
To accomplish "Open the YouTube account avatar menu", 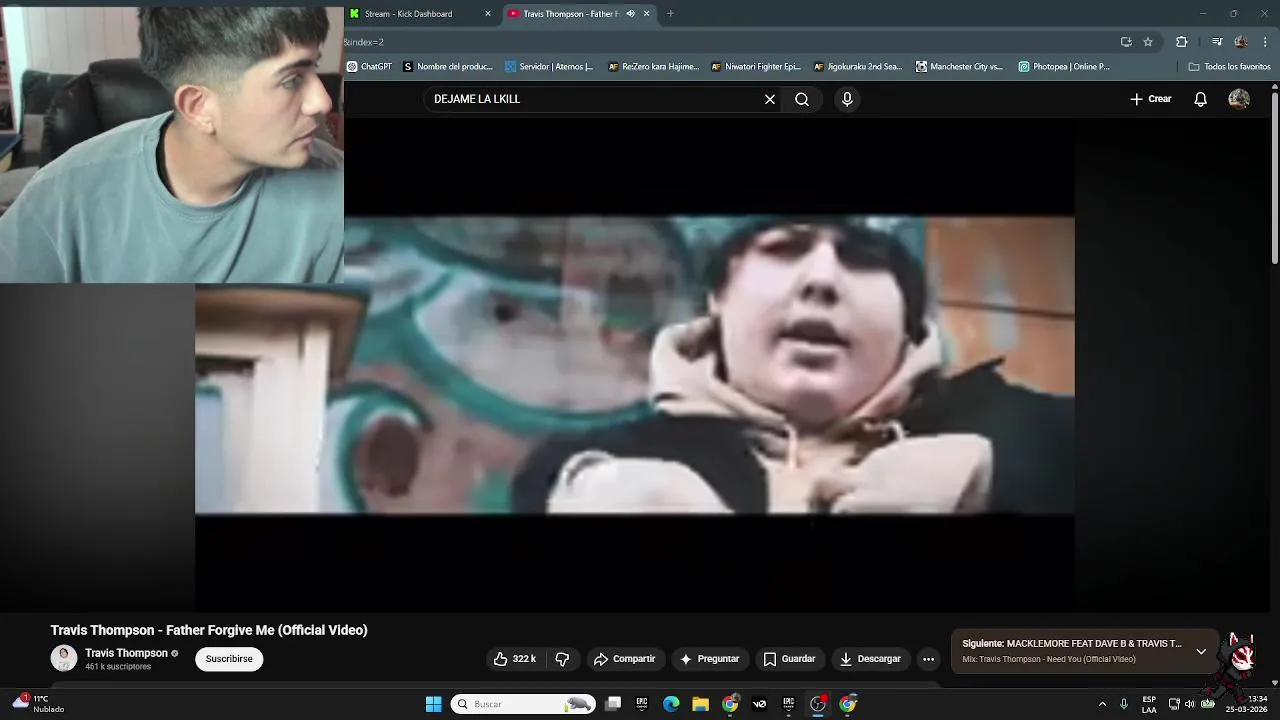I will pos(1239,99).
